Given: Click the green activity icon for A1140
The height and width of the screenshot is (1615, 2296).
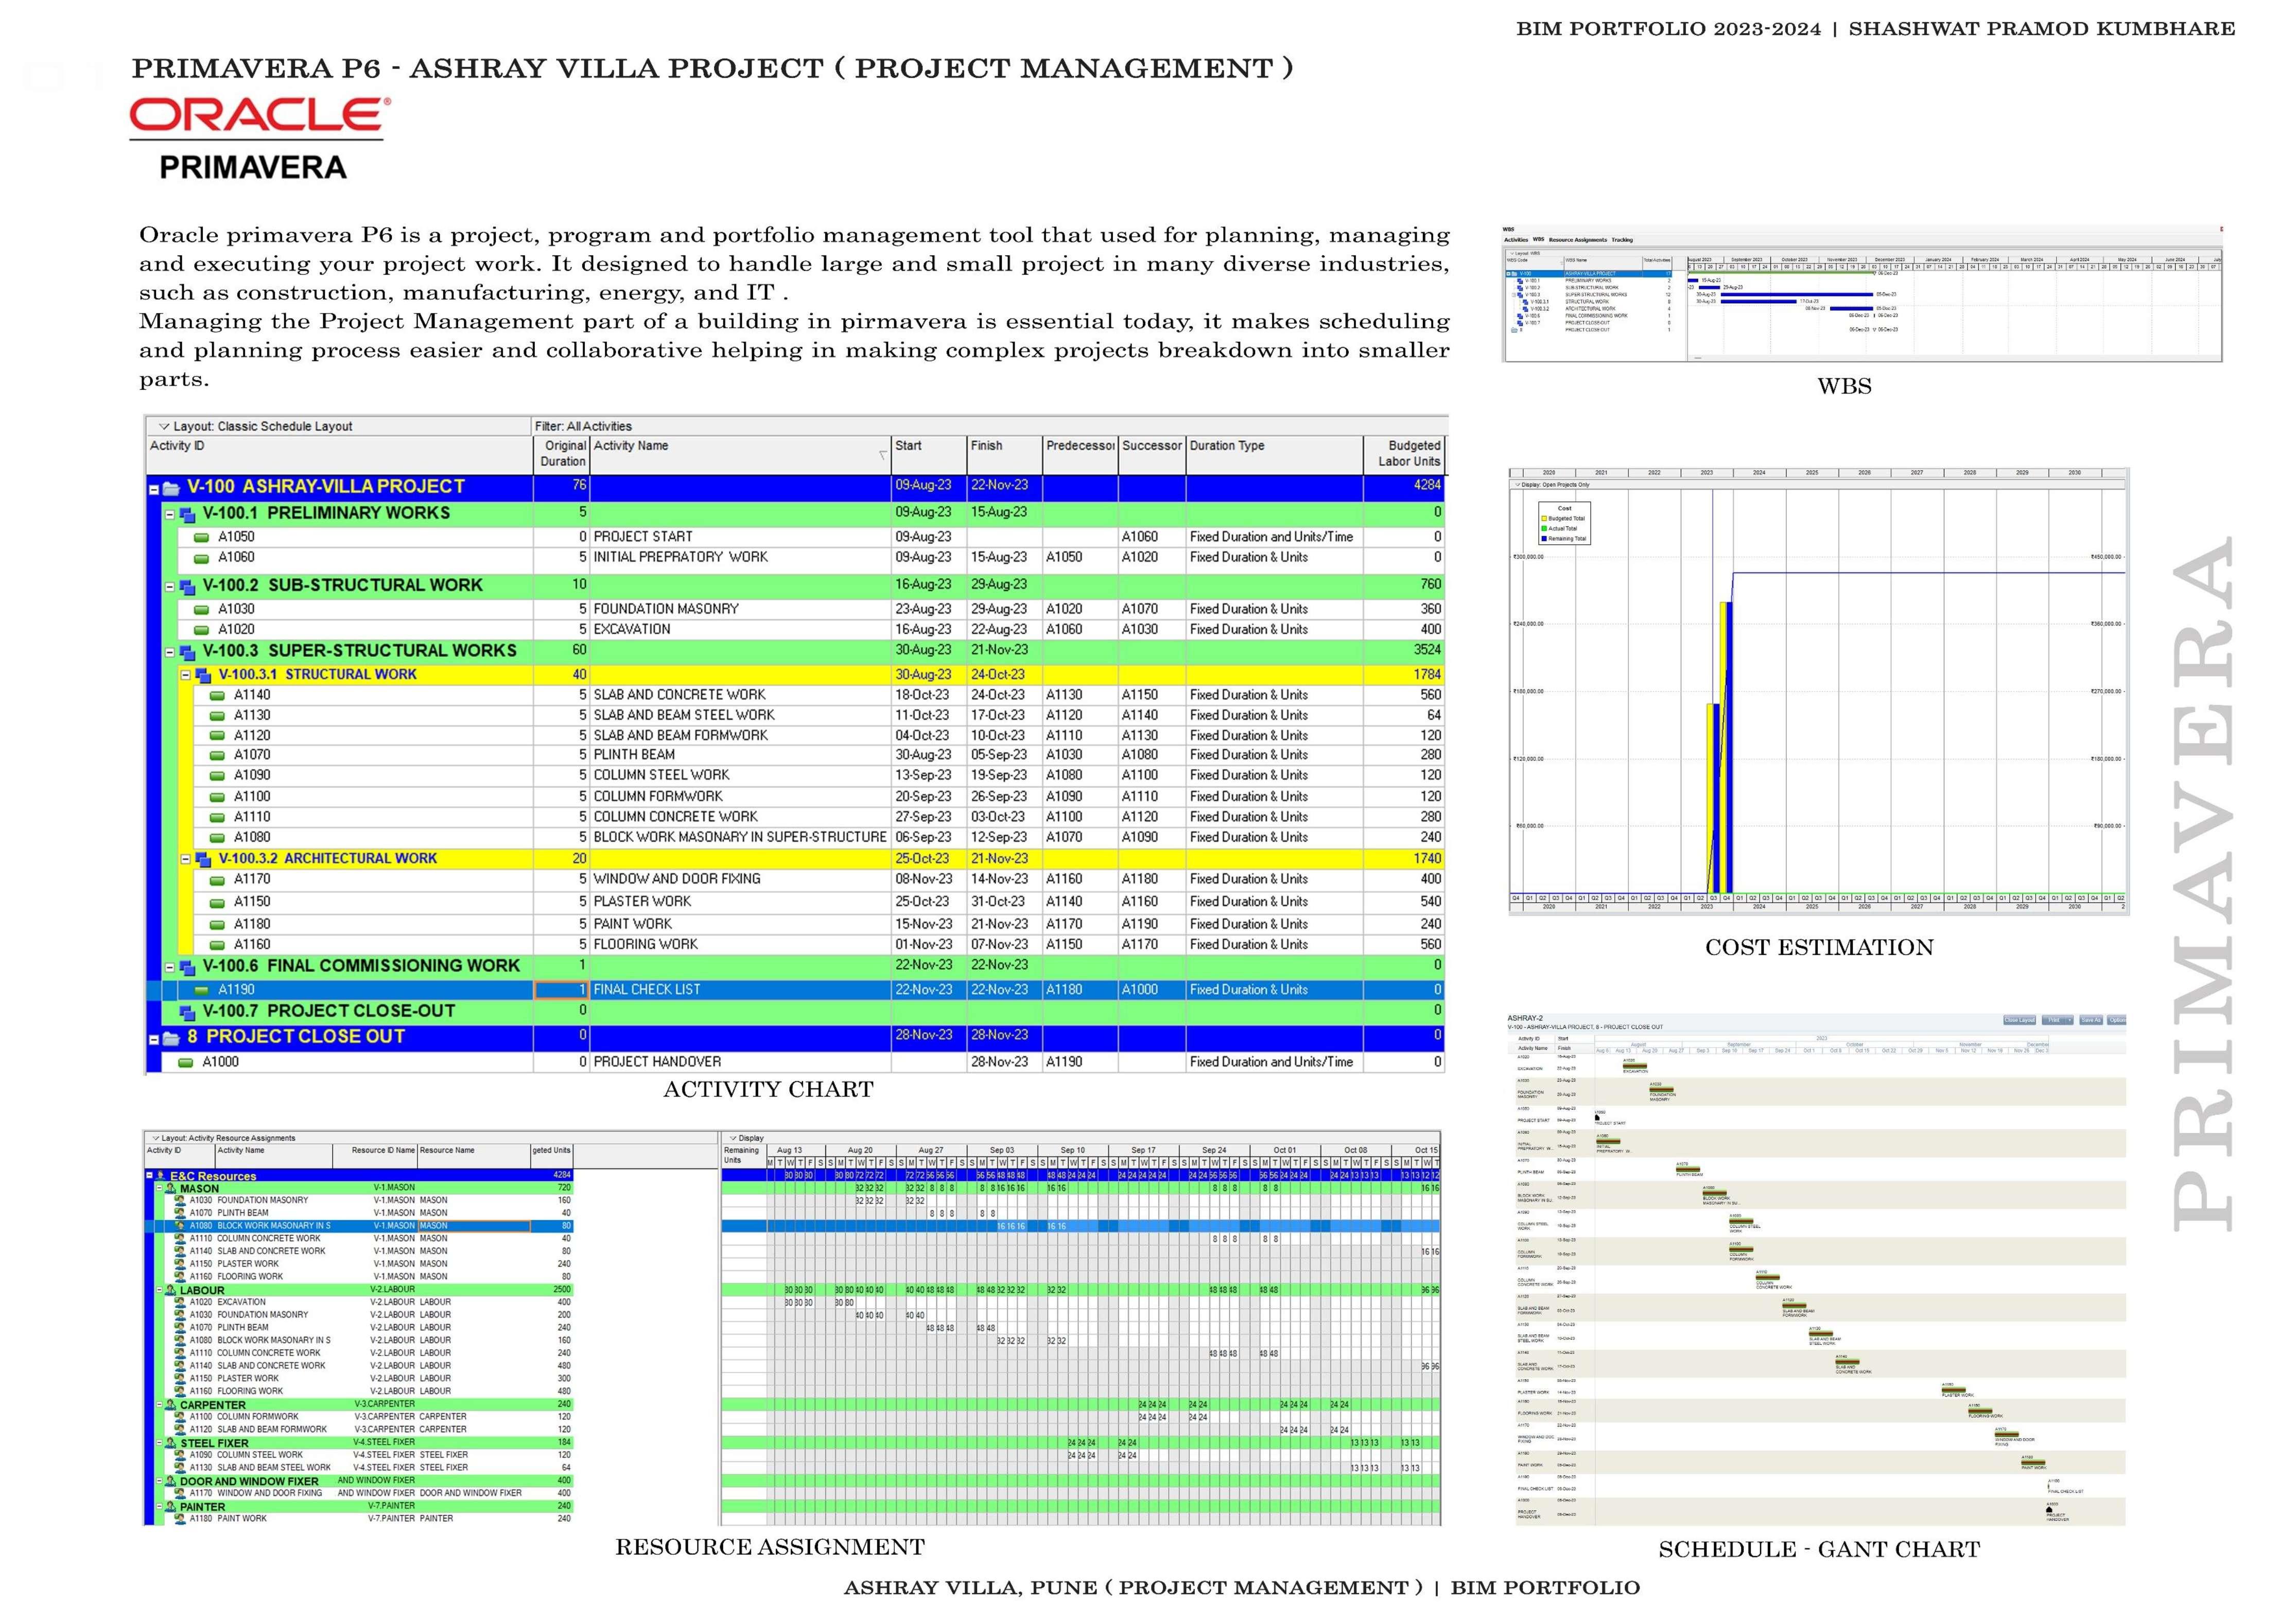Looking at the screenshot, I should 217,695.
